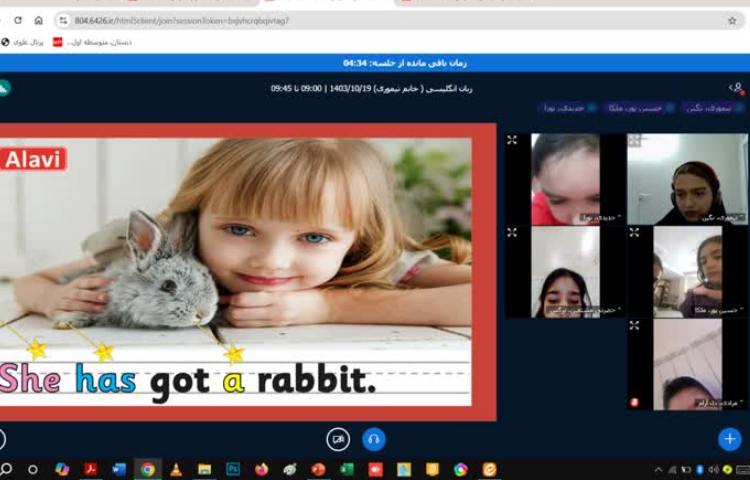Click the blue plus button

coord(730,439)
